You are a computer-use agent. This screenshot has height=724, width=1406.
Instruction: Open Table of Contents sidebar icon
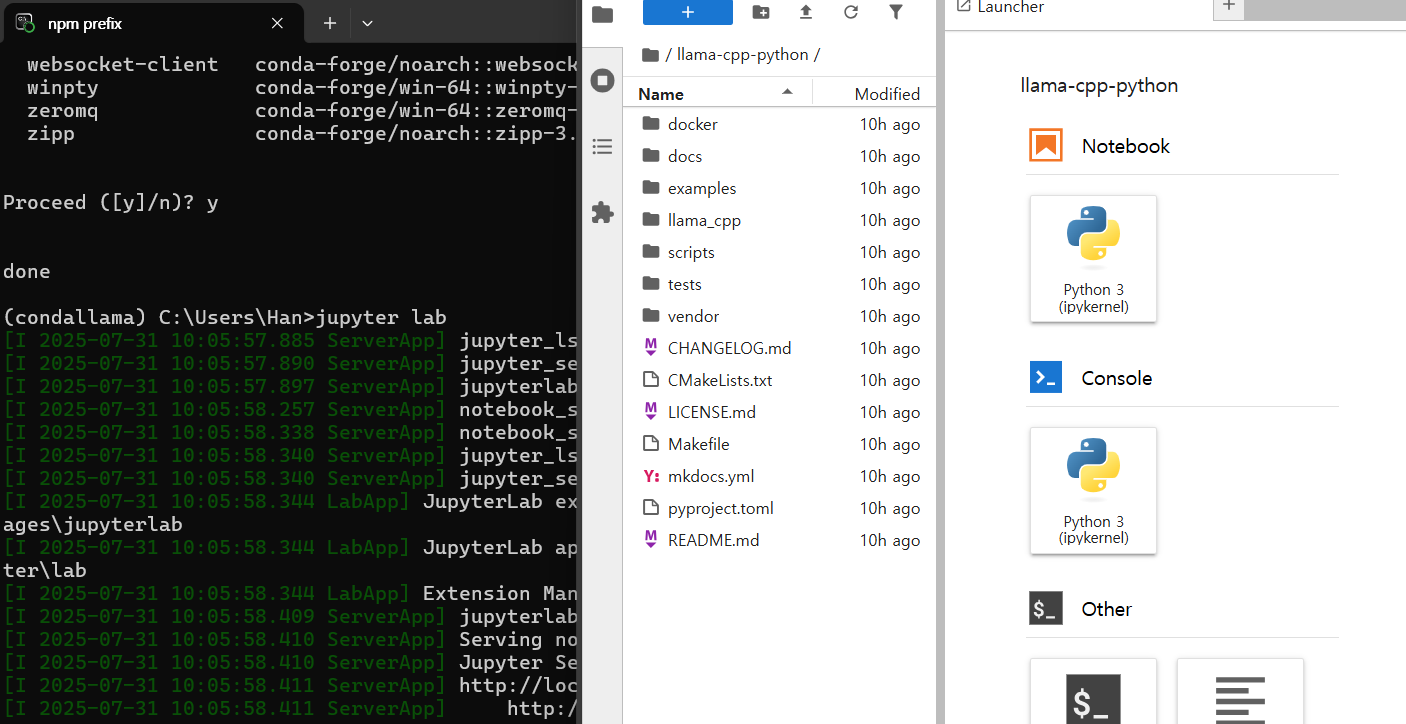pos(602,147)
